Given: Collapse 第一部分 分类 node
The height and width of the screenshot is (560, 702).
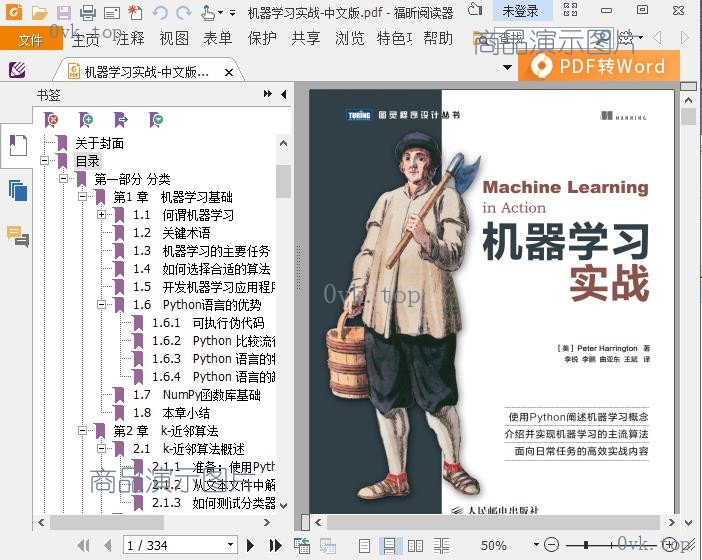Looking at the screenshot, I should coord(64,179).
